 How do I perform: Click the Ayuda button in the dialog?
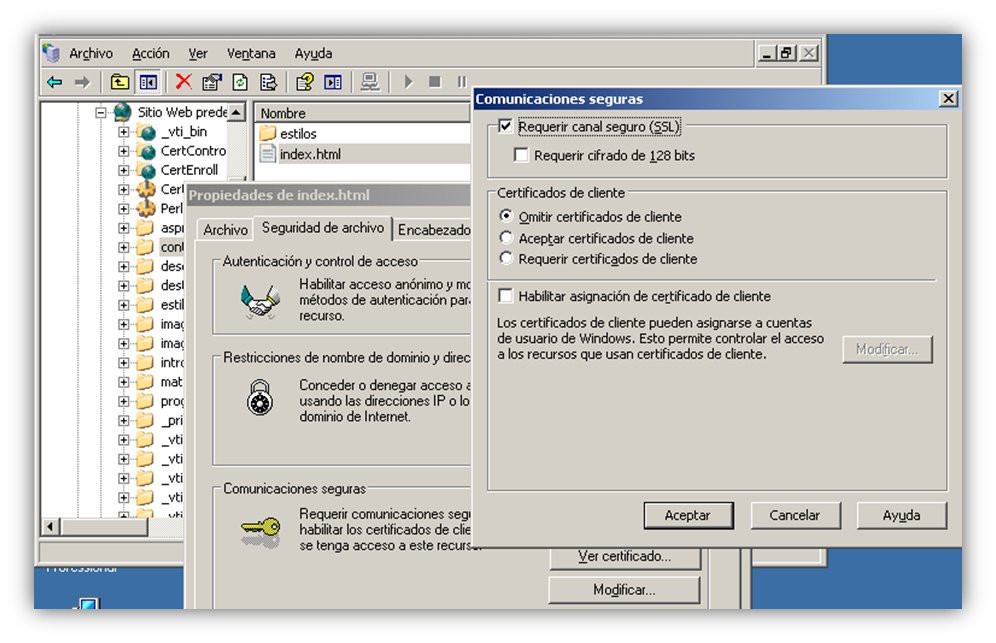pos(901,515)
